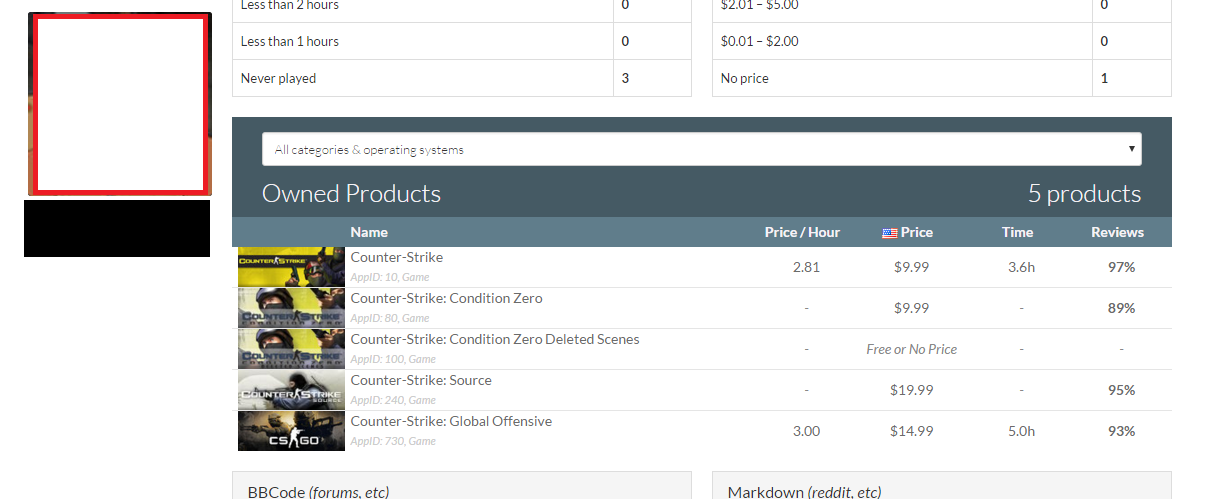Click the 89% review score
Screen dimensions: 1223x499
tap(1121, 308)
